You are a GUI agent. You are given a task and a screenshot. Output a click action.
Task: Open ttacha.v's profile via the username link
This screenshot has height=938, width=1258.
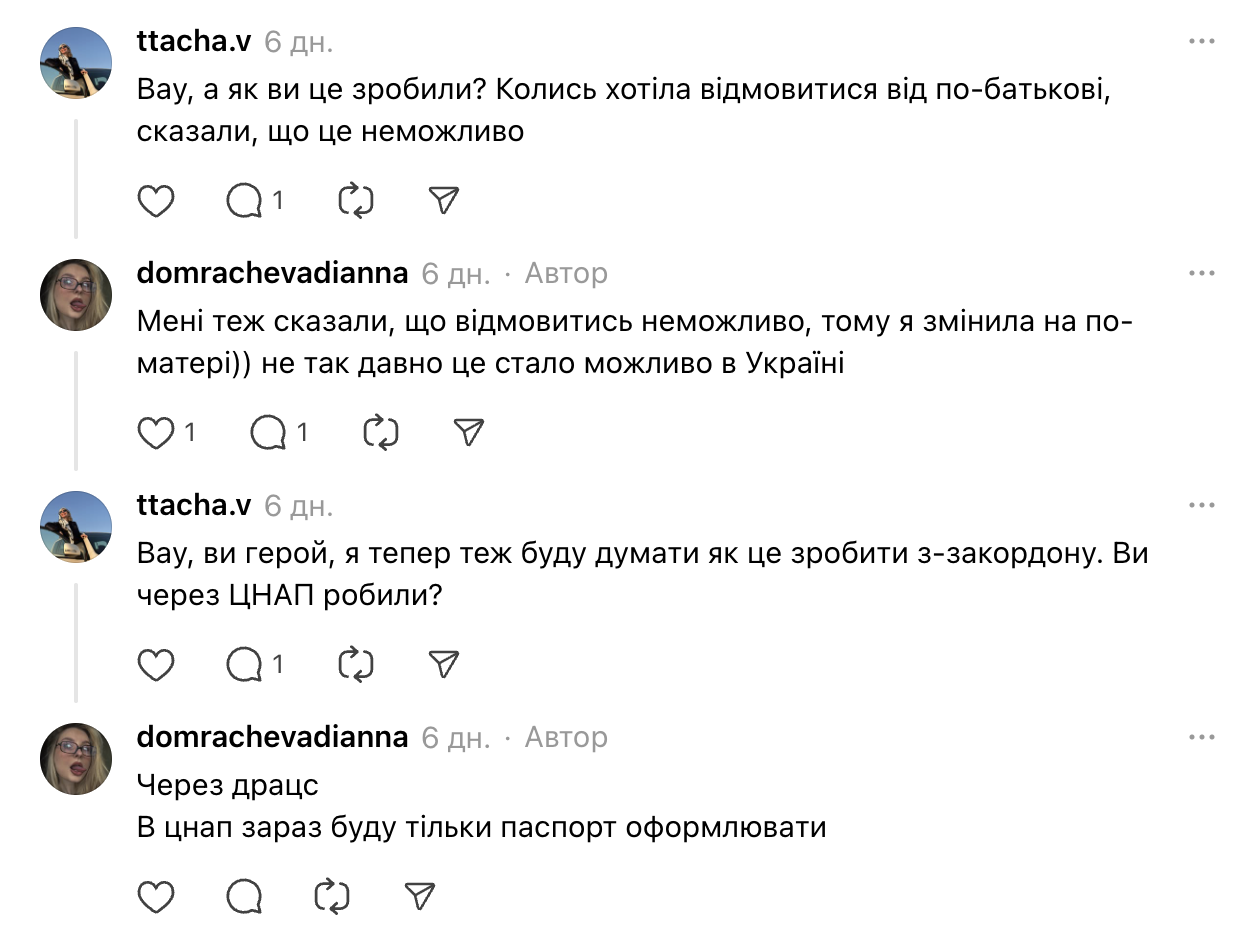(192, 40)
